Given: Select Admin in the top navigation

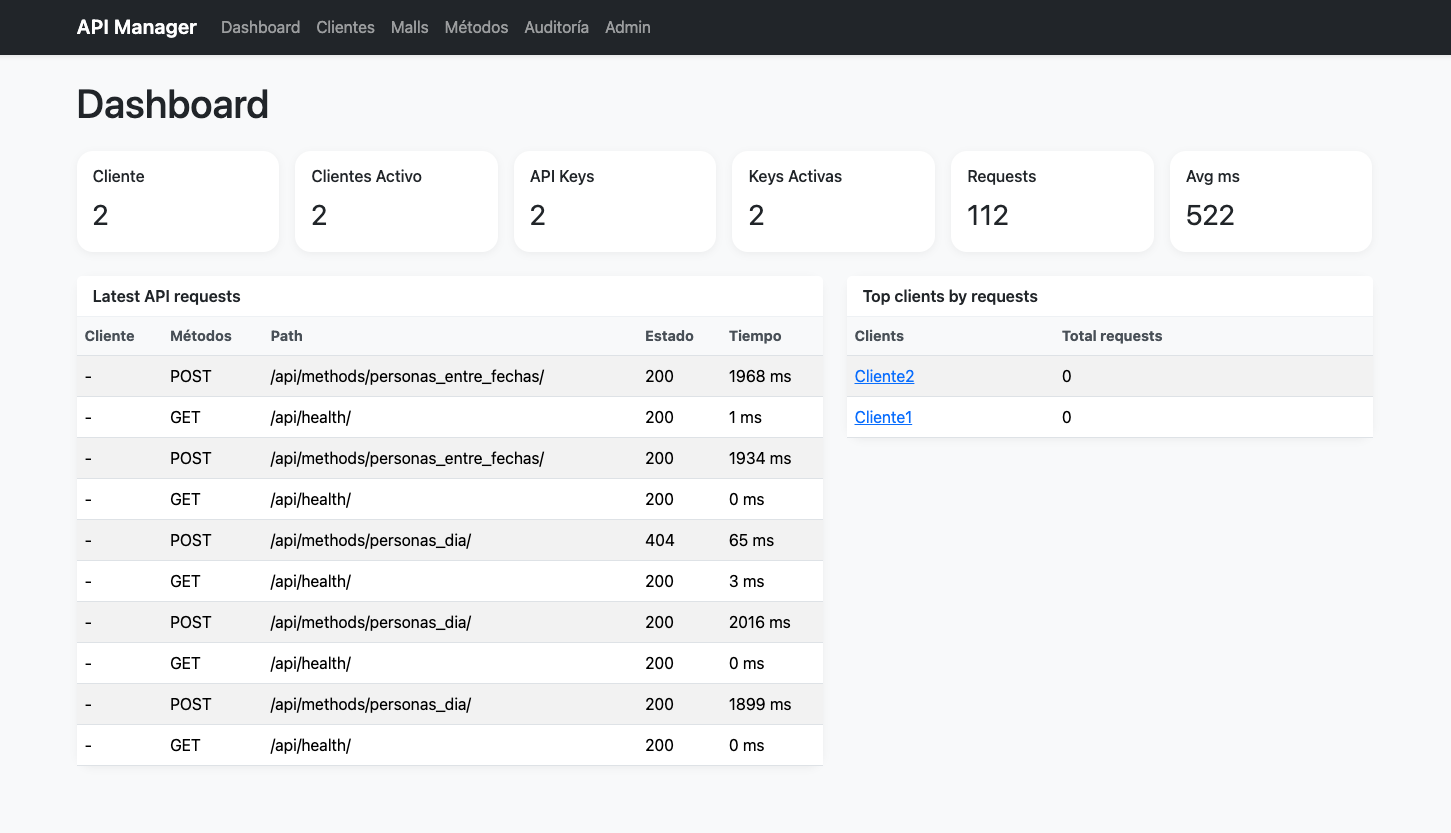Looking at the screenshot, I should coord(628,27).
